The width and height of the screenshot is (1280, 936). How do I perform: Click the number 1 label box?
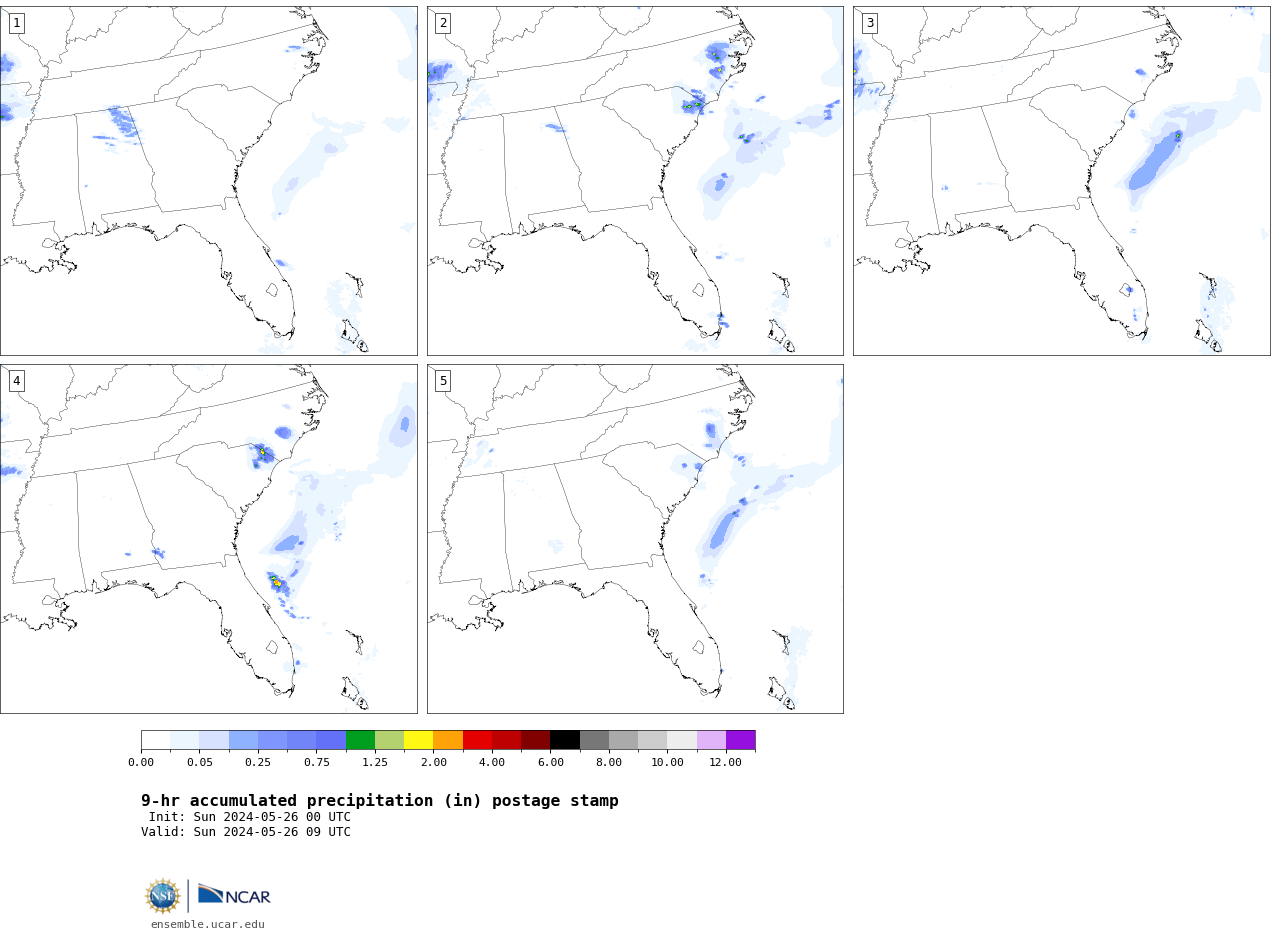pyautogui.click(x=17, y=23)
